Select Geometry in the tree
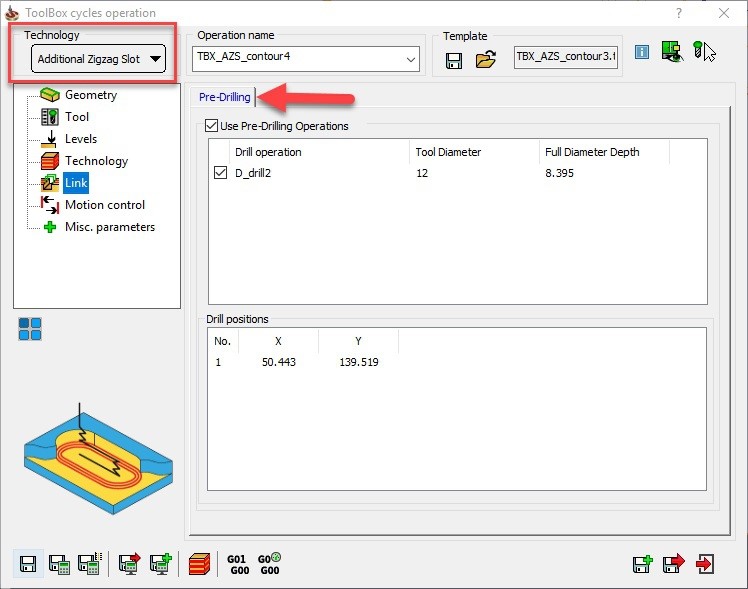This screenshot has height=589, width=748. [x=90, y=95]
